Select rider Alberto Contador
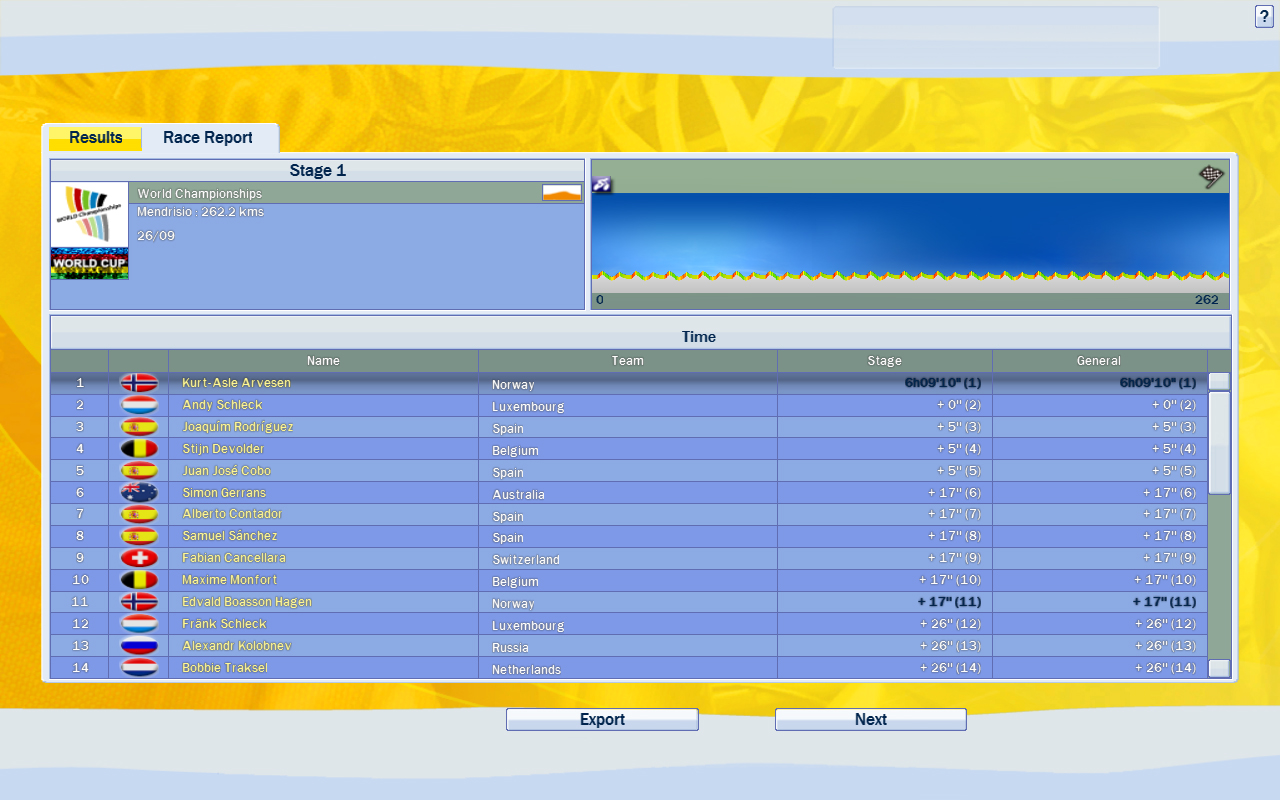Viewport: 1280px width, 800px height. point(232,514)
